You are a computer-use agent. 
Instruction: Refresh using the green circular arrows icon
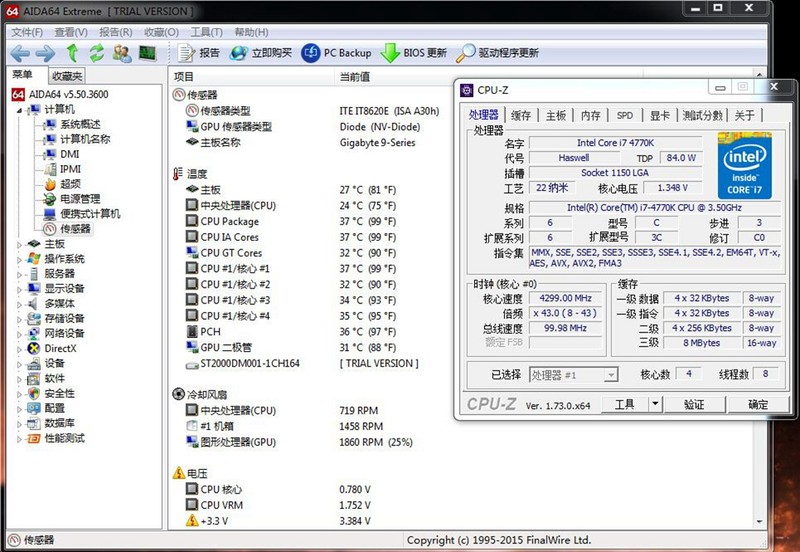pos(96,53)
